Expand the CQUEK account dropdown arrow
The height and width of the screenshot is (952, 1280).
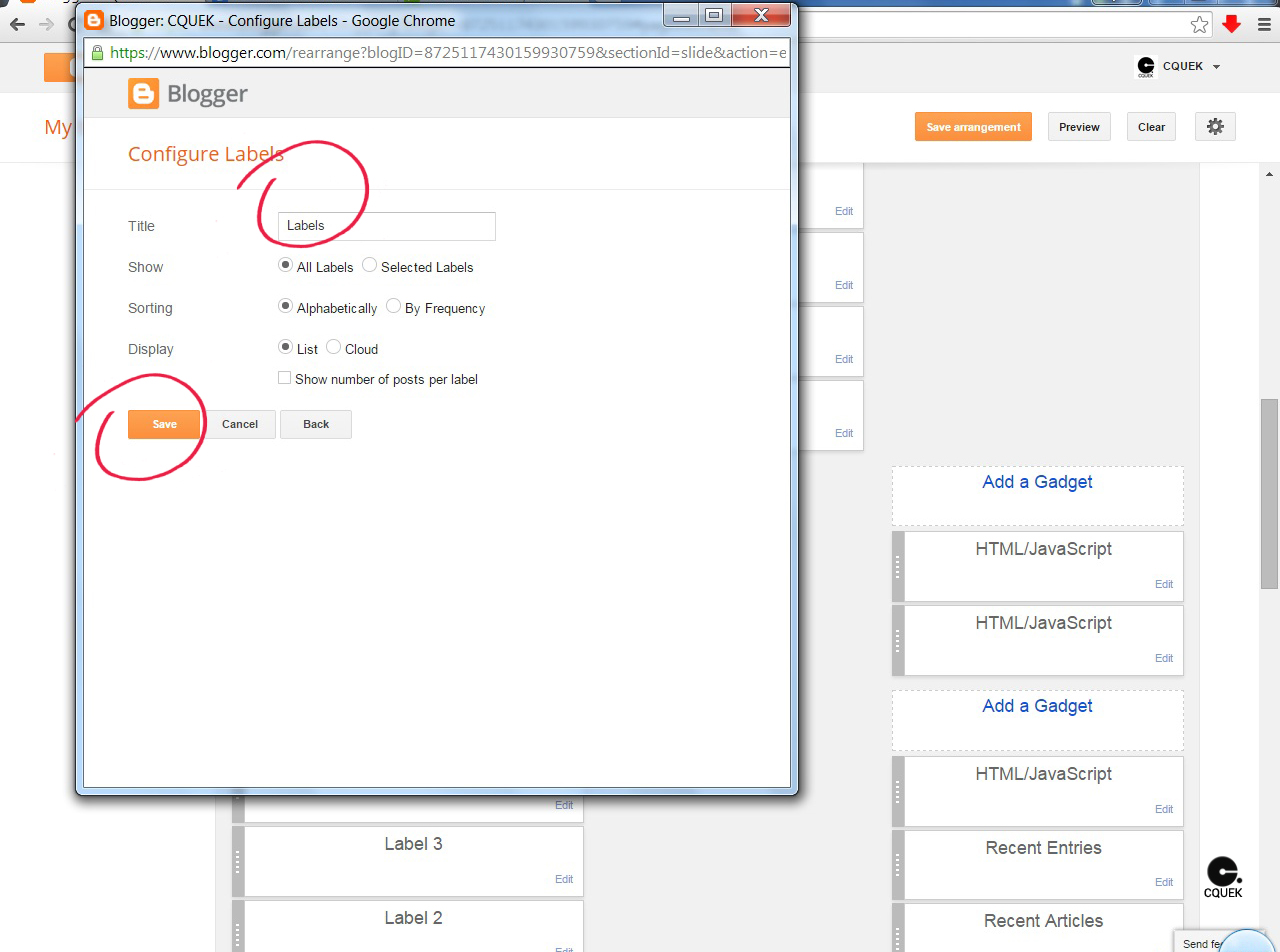pyautogui.click(x=1216, y=67)
